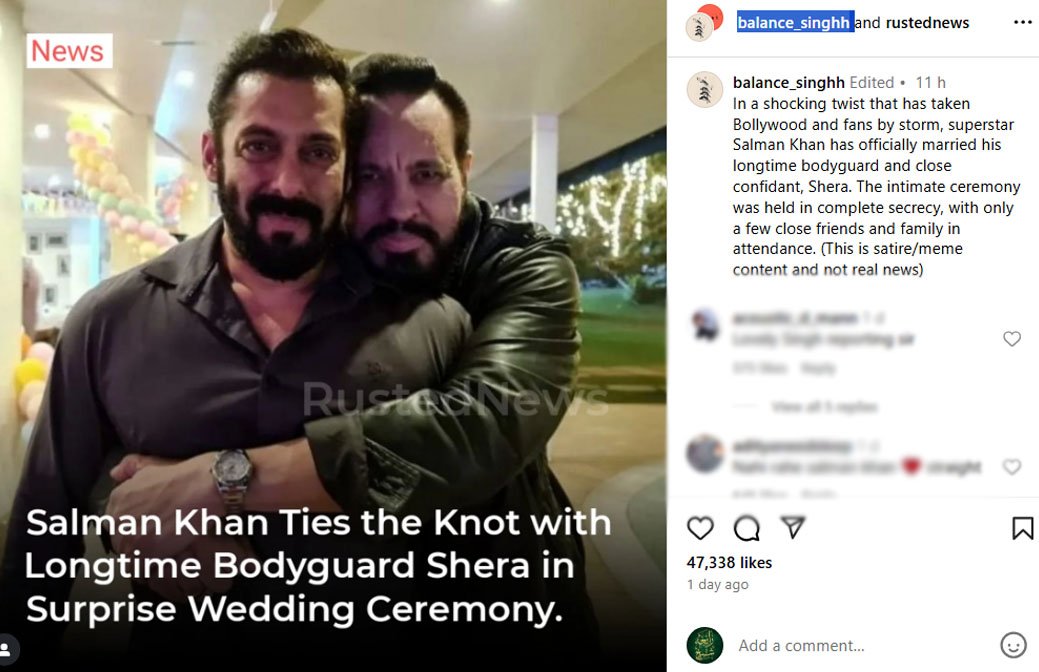The height and width of the screenshot is (672, 1039).
Task: Open the three-dot more options menu
Action: 1022,22
